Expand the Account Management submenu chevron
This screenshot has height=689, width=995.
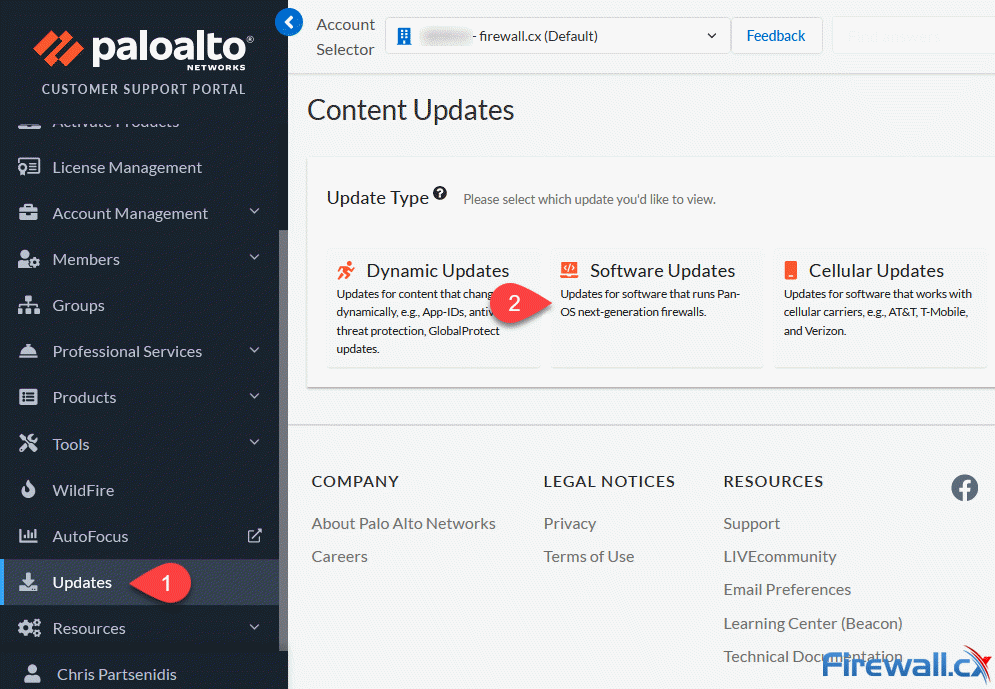click(x=254, y=211)
